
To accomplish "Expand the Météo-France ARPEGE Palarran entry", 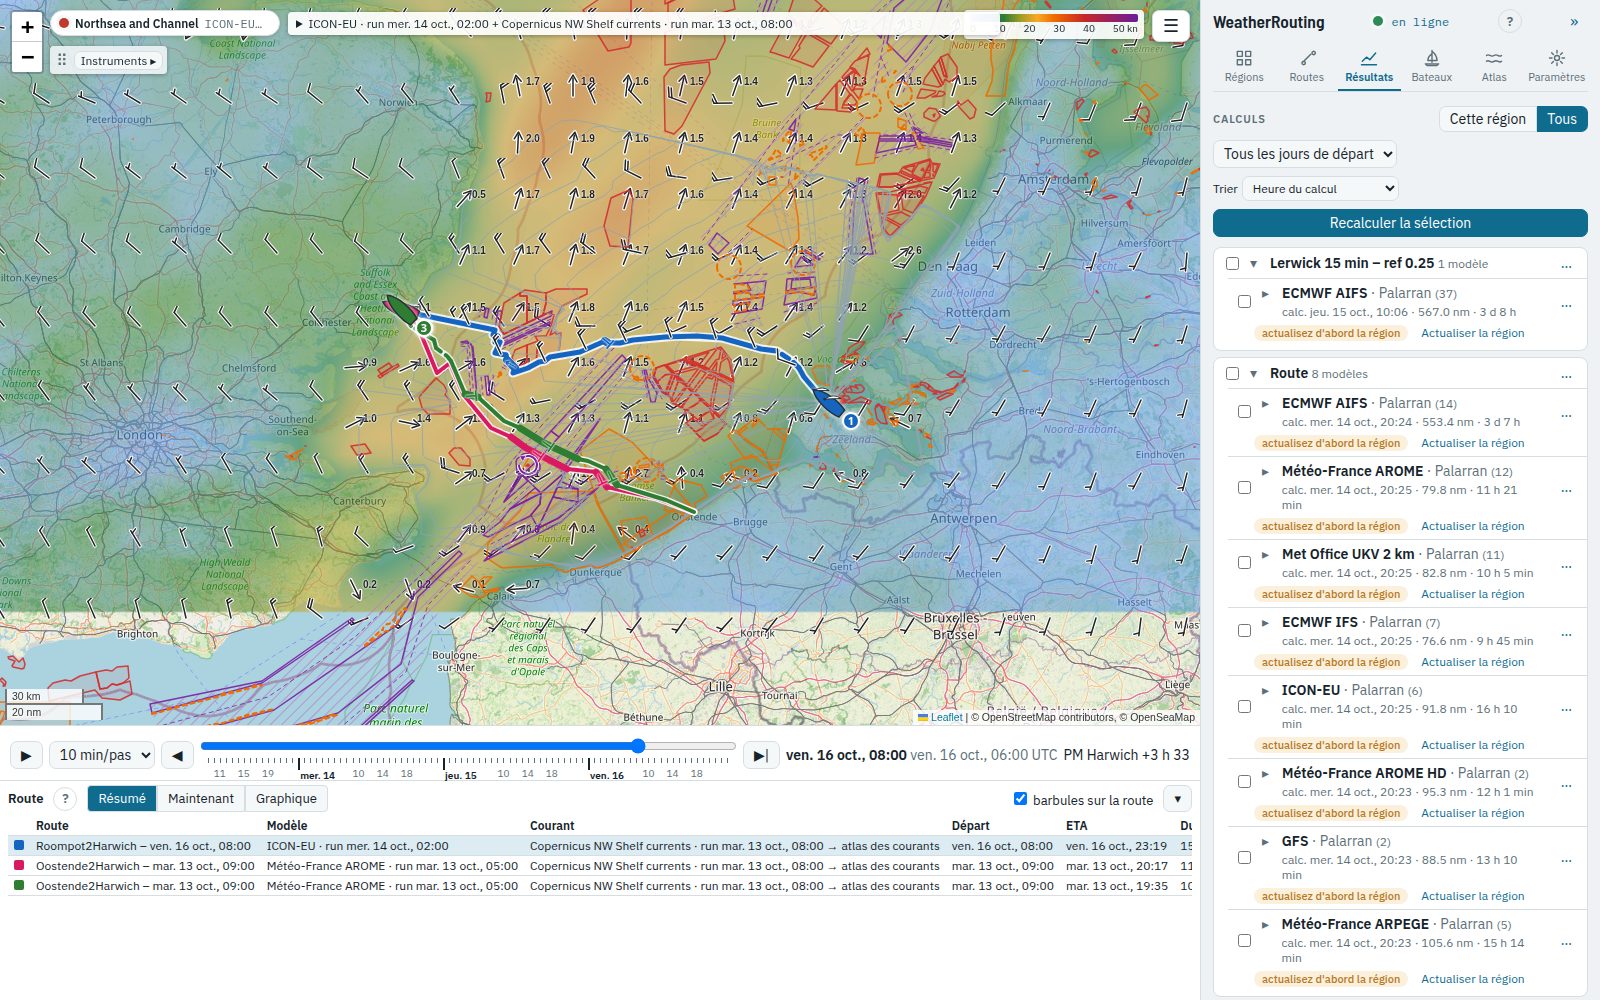I will [x=1266, y=925].
